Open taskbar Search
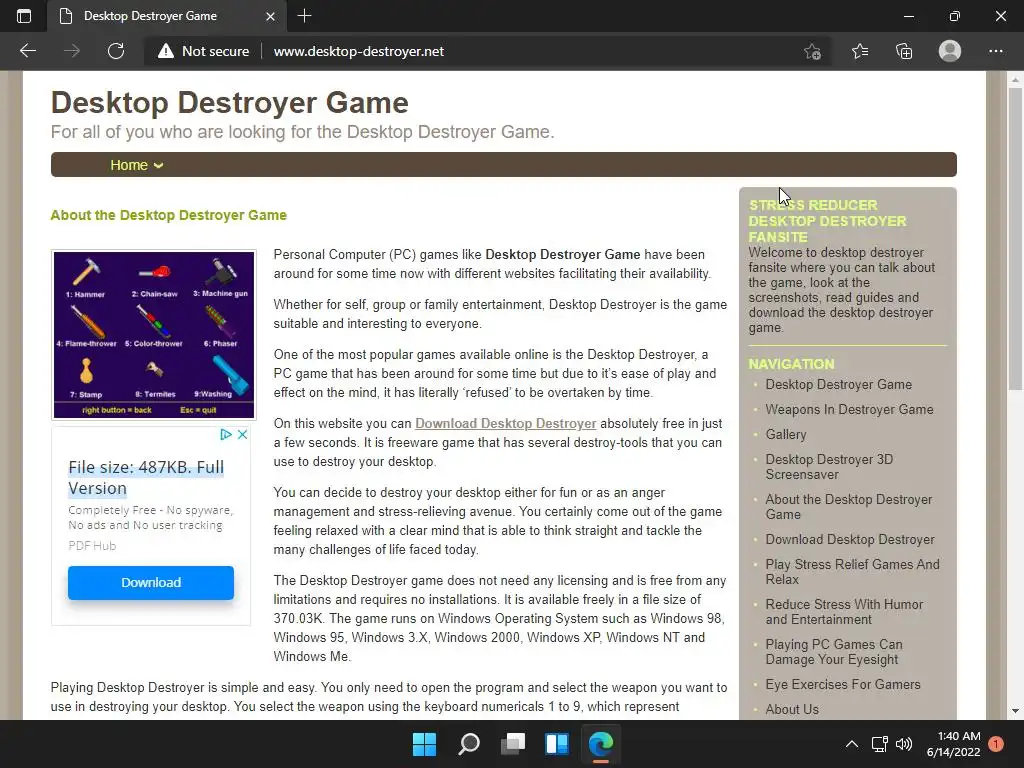The width and height of the screenshot is (1024, 768). click(x=469, y=744)
